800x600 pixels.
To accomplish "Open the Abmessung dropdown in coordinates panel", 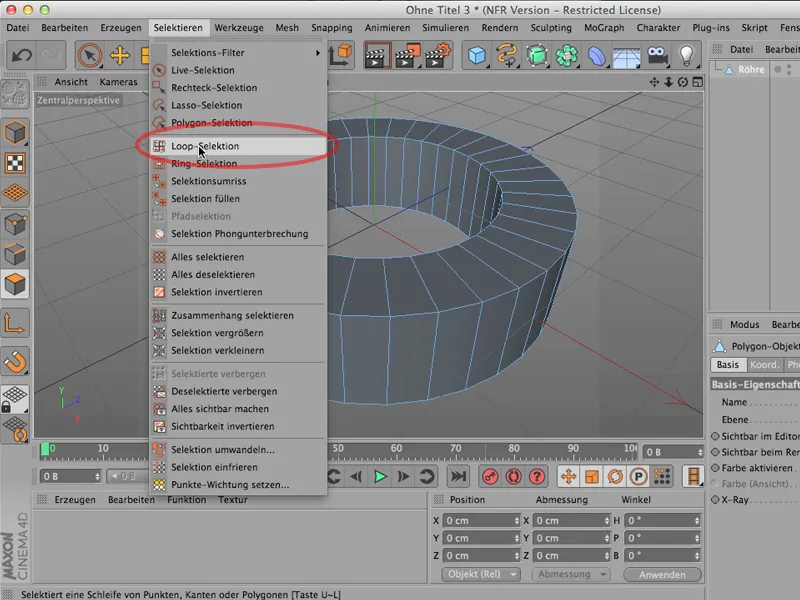I will point(570,575).
